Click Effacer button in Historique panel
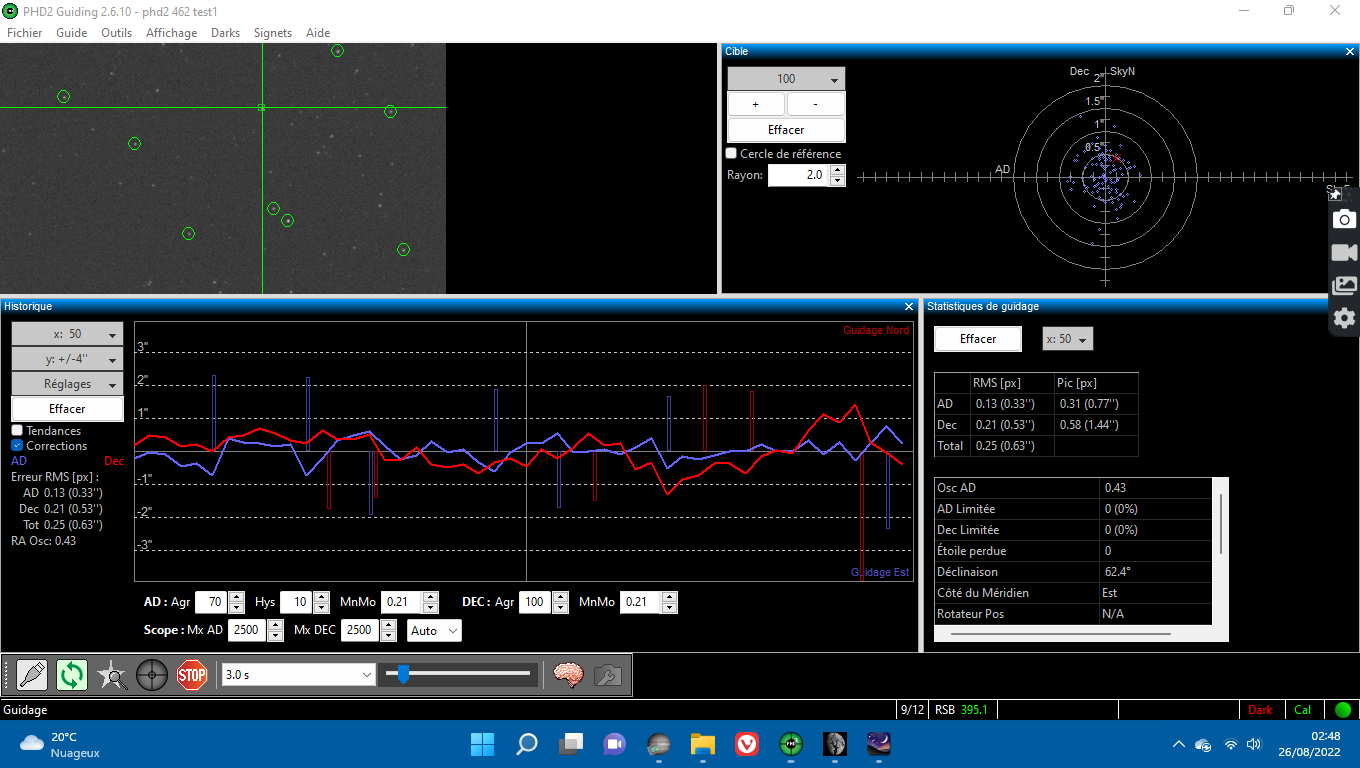This screenshot has width=1360, height=768. click(67, 409)
